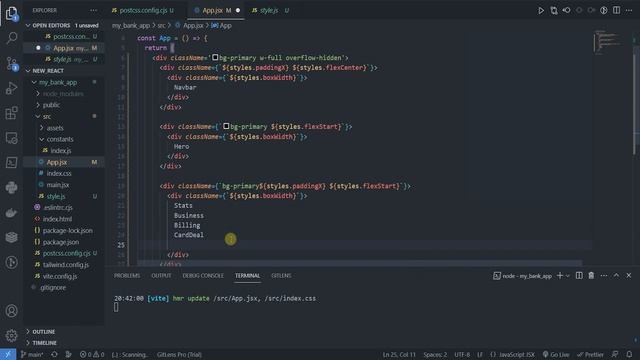Viewport: 640px width, 360px height.
Task: Expand the node_modules folder
Action: (63, 93)
